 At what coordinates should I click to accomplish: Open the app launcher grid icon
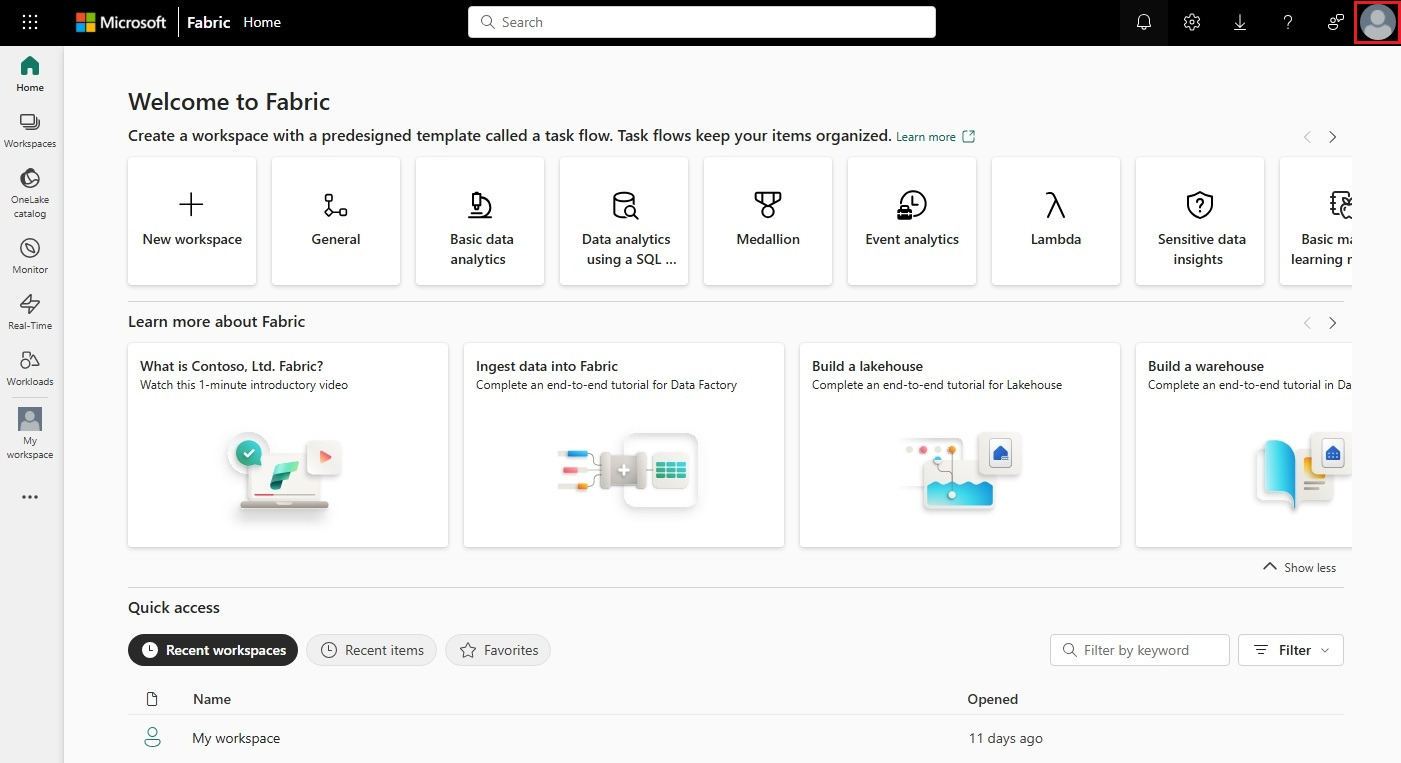tap(30, 22)
